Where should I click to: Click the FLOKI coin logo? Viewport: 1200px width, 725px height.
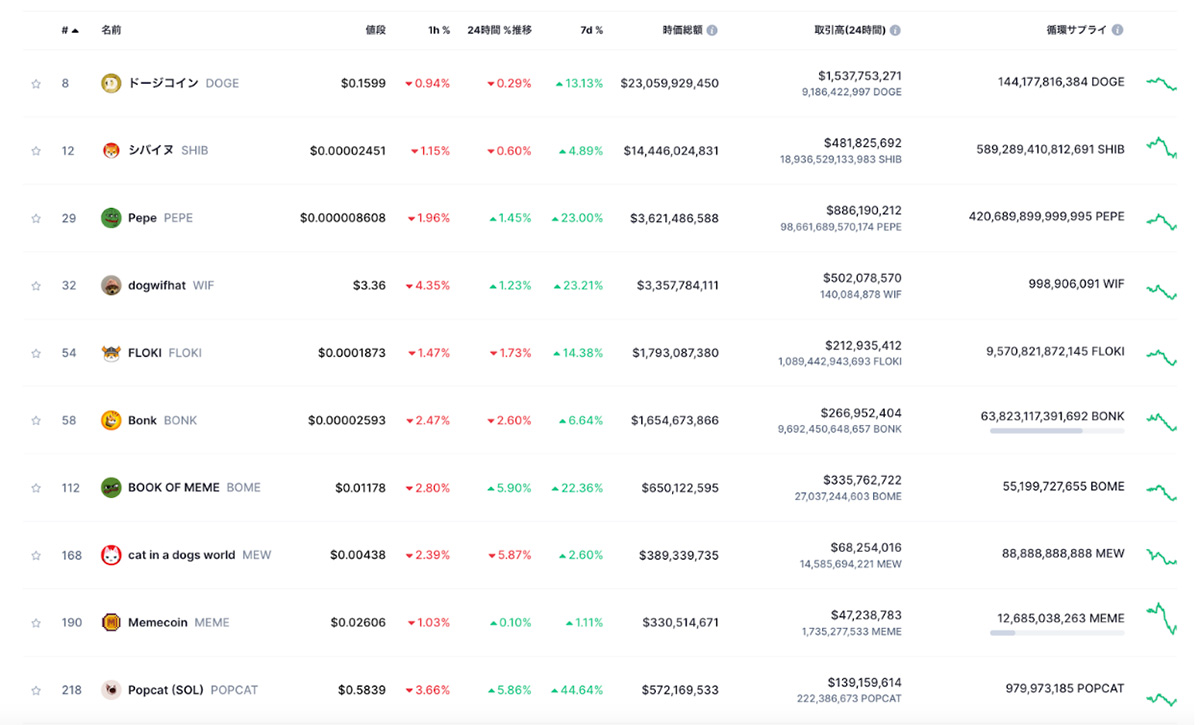click(x=111, y=353)
